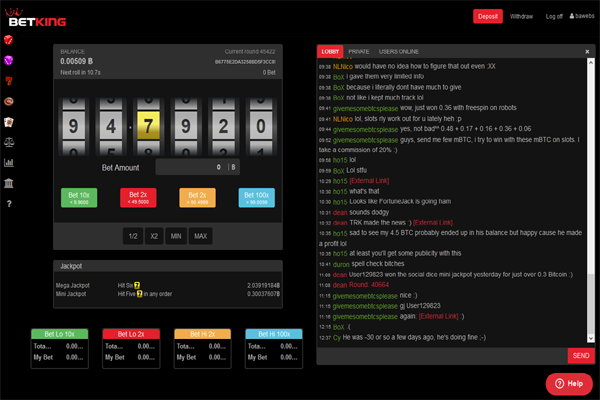
Task: Click the yellow 7 icon beside Hit Five
Action: [x=139, y=294]
